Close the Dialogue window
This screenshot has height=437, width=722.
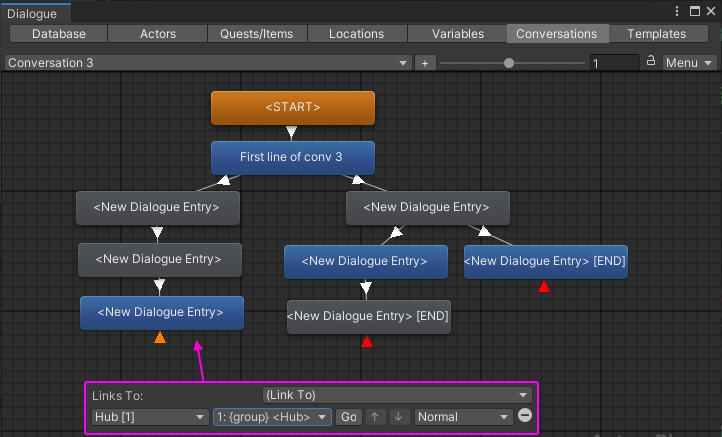pos(710,11)
